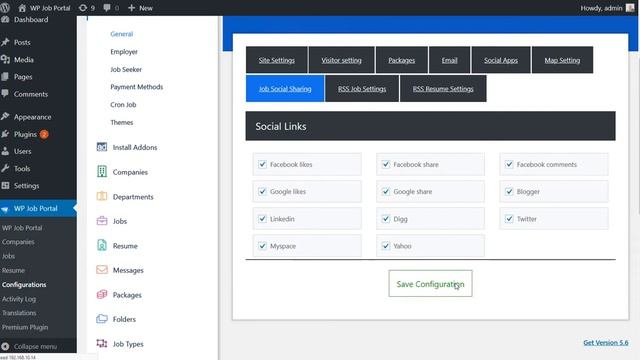Toggle the Linkedin checkbox
Image resolution: width=640 pixels, height=360 pixels.
(262, 219)
